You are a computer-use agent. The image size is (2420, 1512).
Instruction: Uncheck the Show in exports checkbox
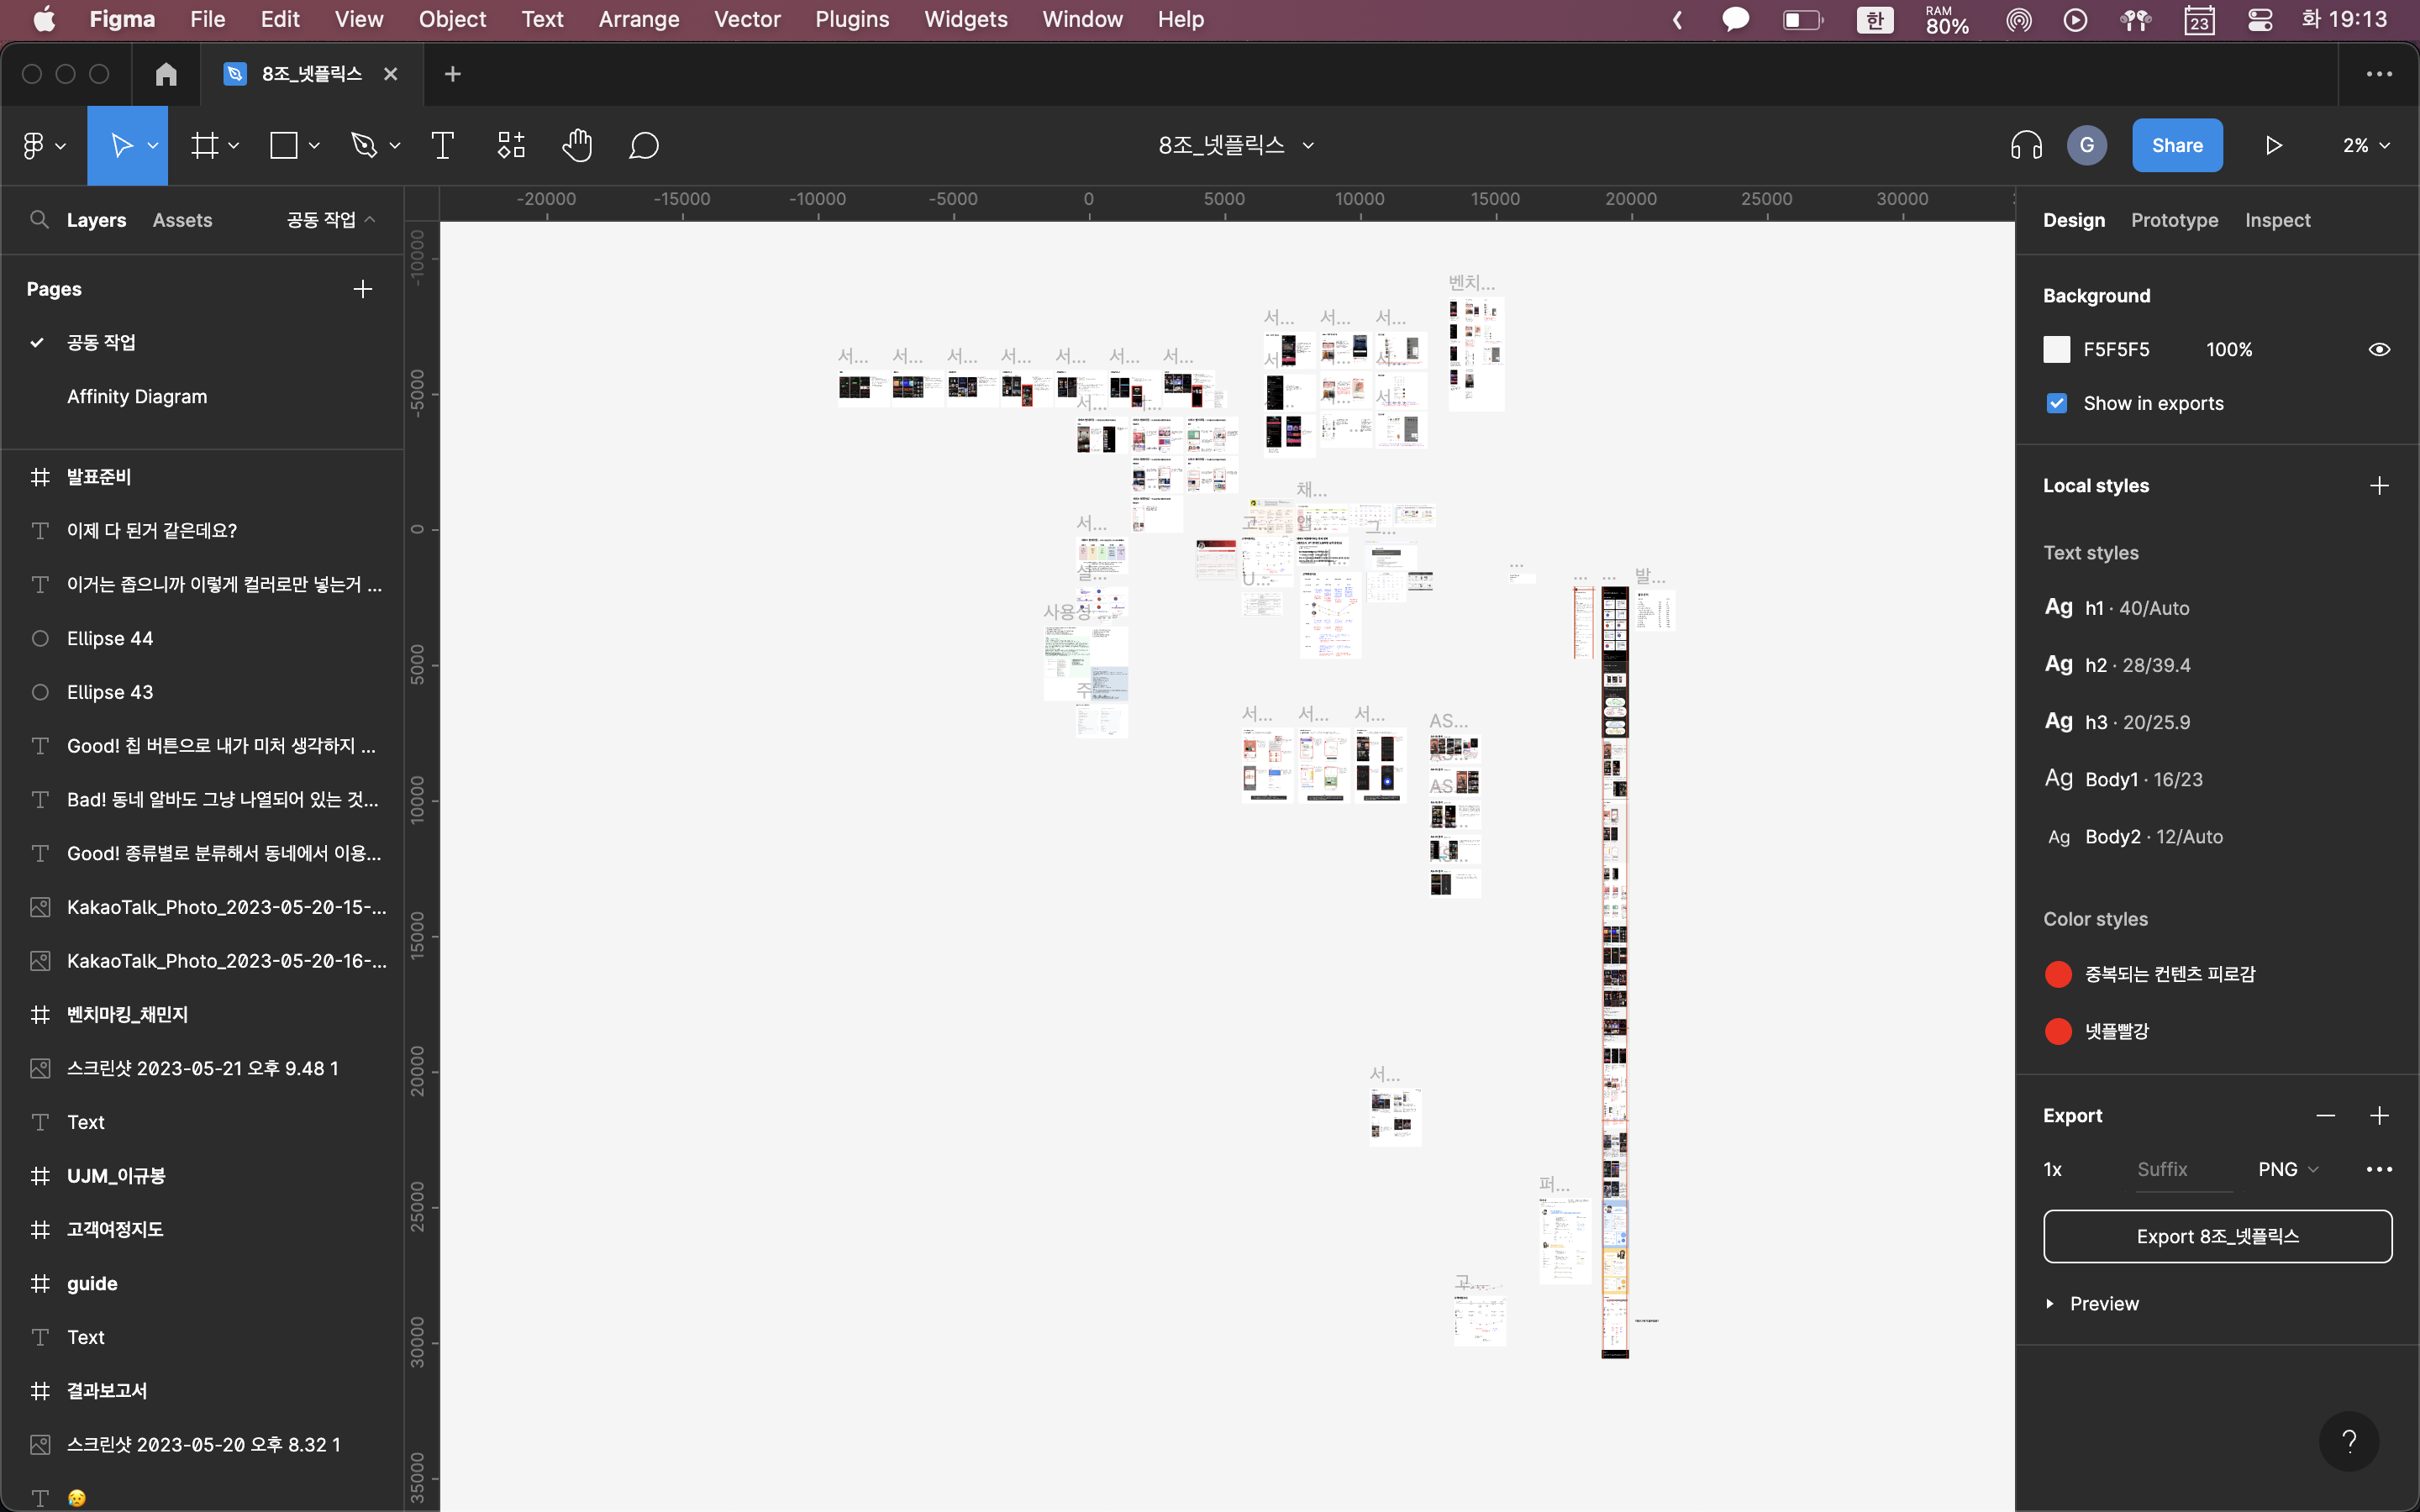coord(2056,404)
